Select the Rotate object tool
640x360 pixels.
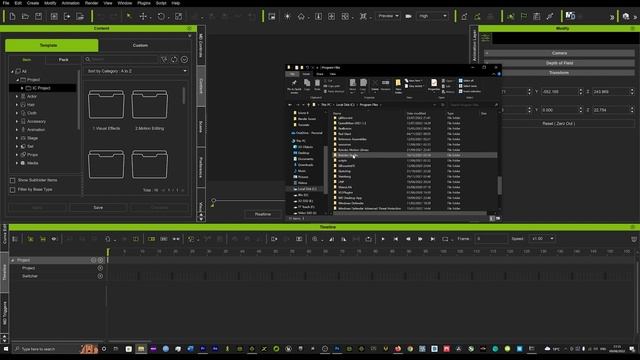161,16
